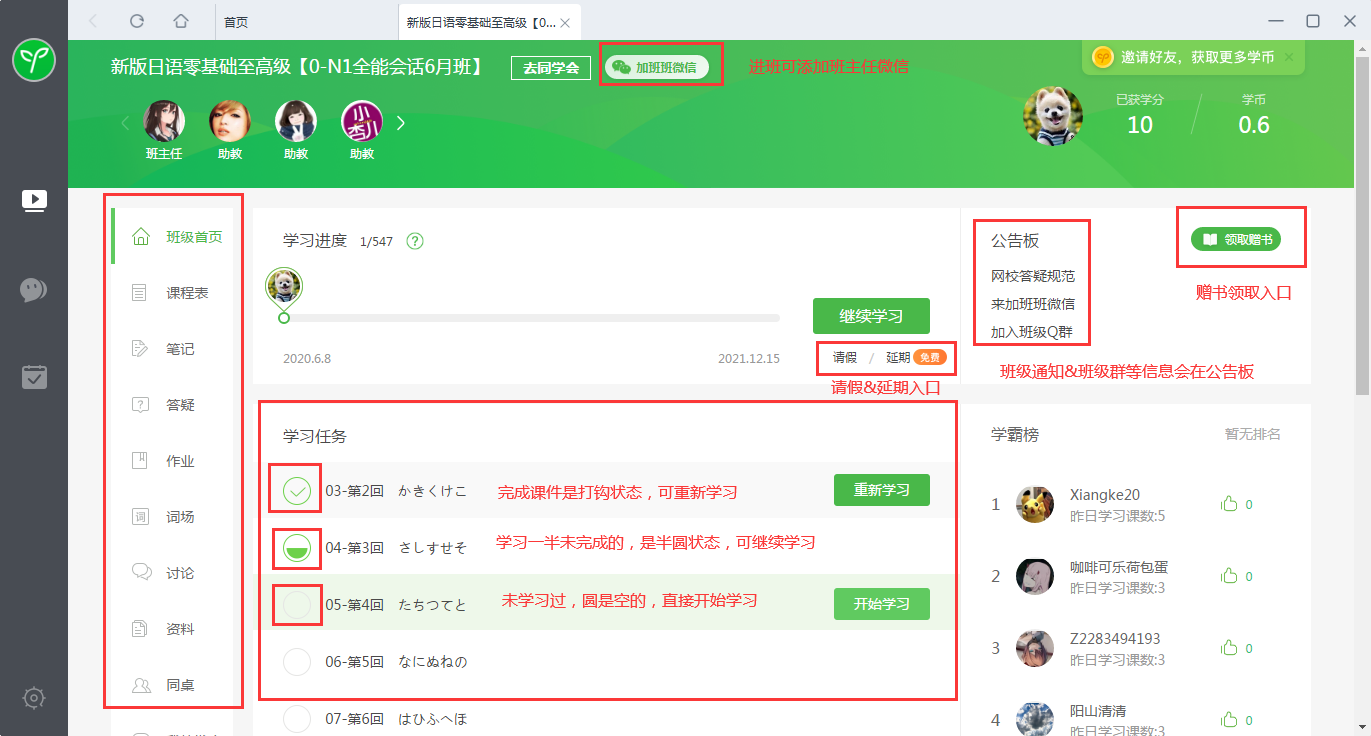
Task: Click the 领取赠书 button
Action: point(1235,239)
